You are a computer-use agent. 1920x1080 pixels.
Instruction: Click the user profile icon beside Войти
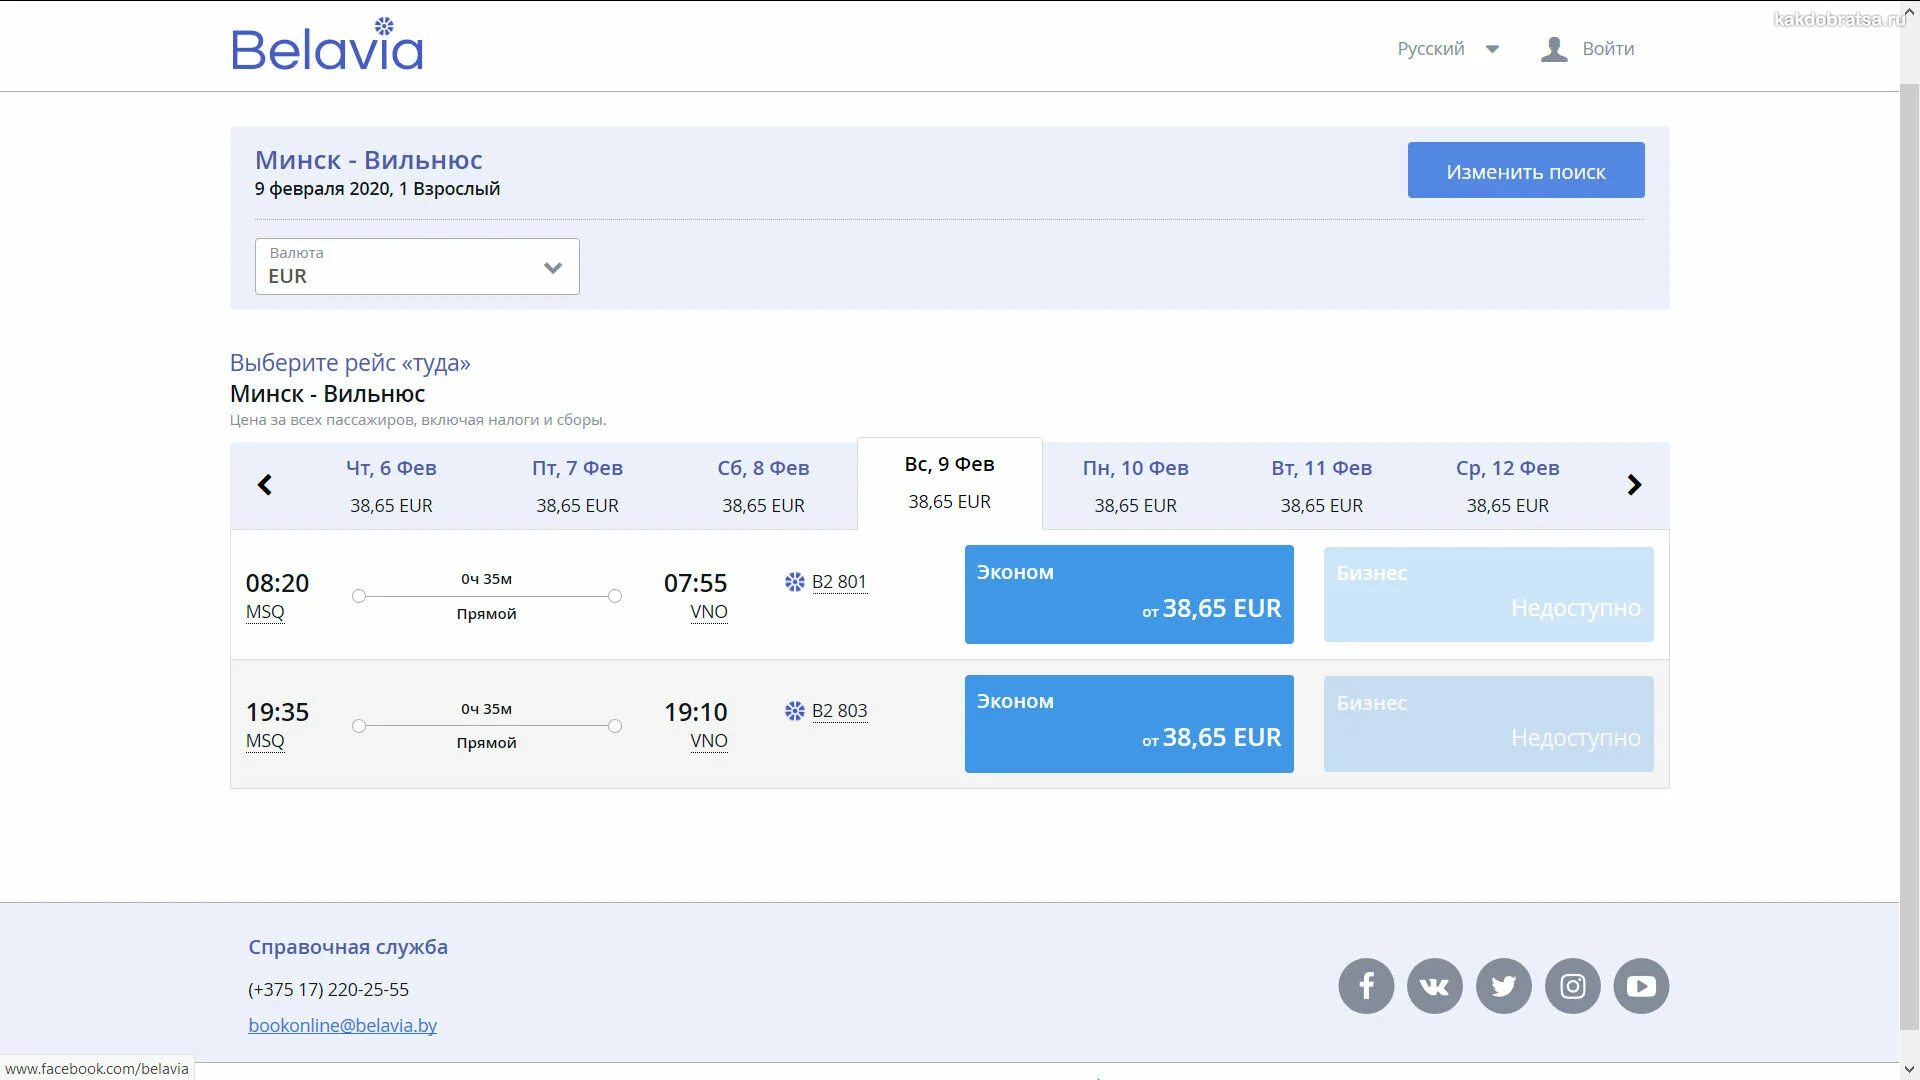(x=1553, y=49)
